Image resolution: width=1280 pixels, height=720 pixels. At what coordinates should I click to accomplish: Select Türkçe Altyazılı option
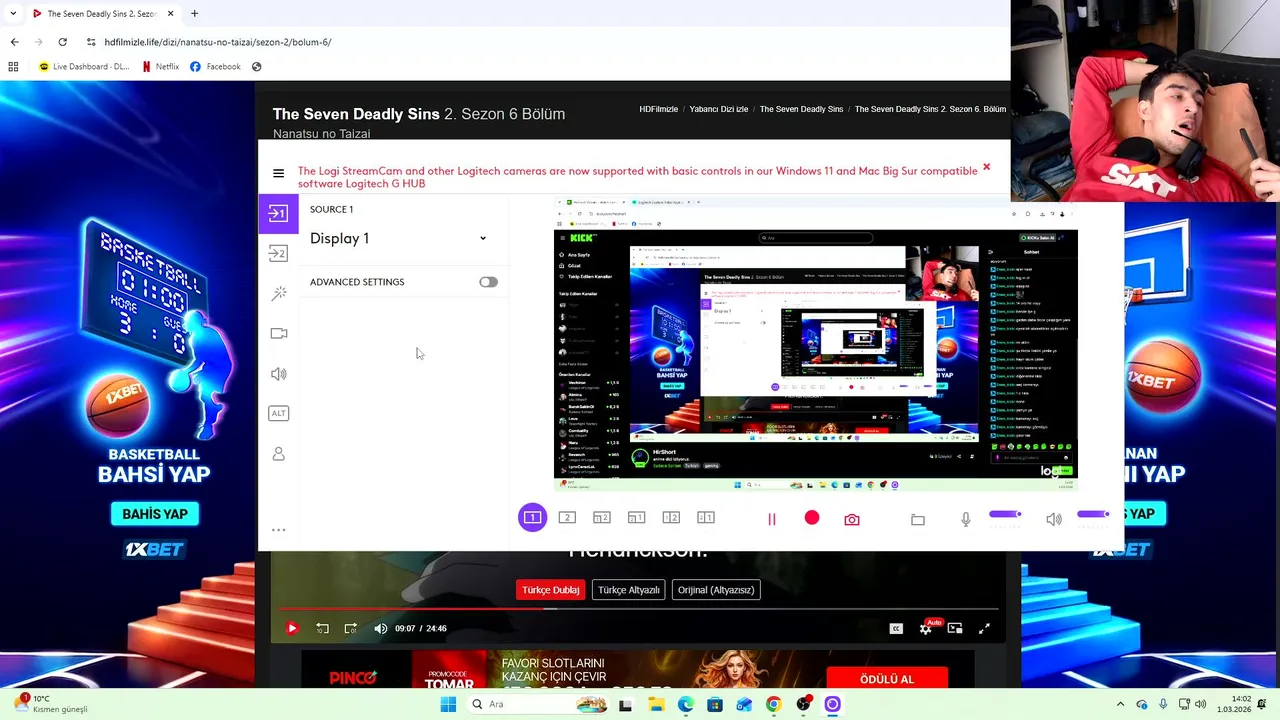[x=629, y=590]
